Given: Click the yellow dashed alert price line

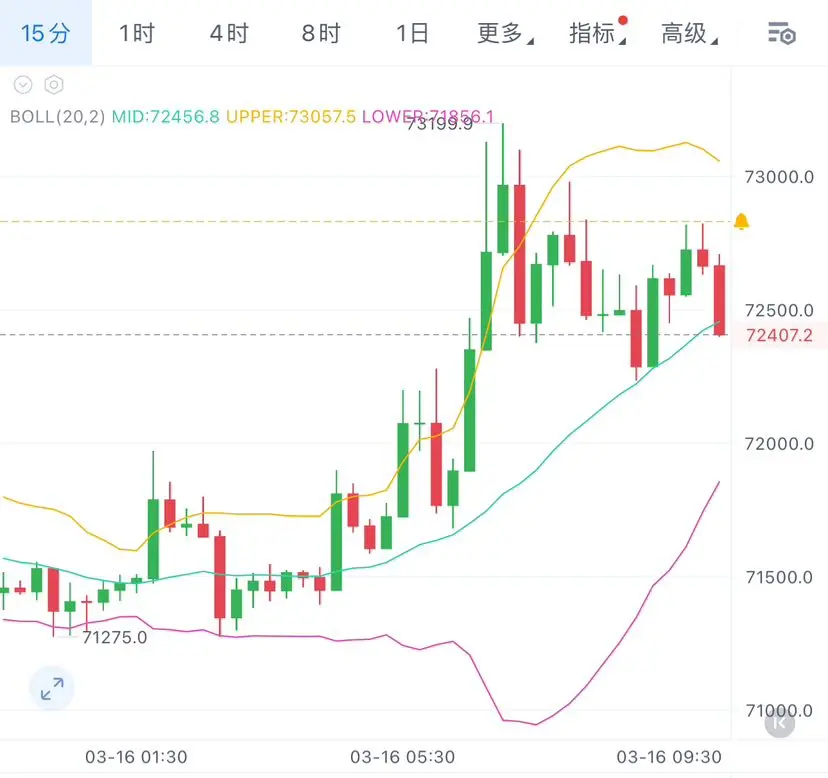Looking at the screenshot, I should tap(365, 221).
